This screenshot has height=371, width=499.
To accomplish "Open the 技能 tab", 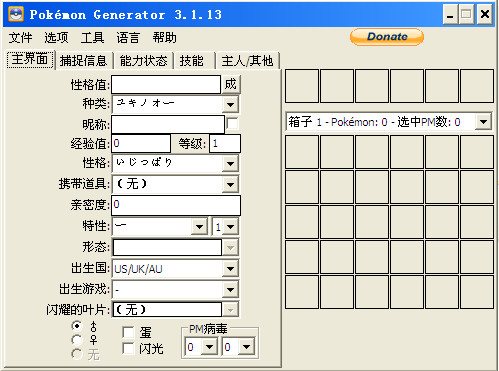I will point(192,61).
